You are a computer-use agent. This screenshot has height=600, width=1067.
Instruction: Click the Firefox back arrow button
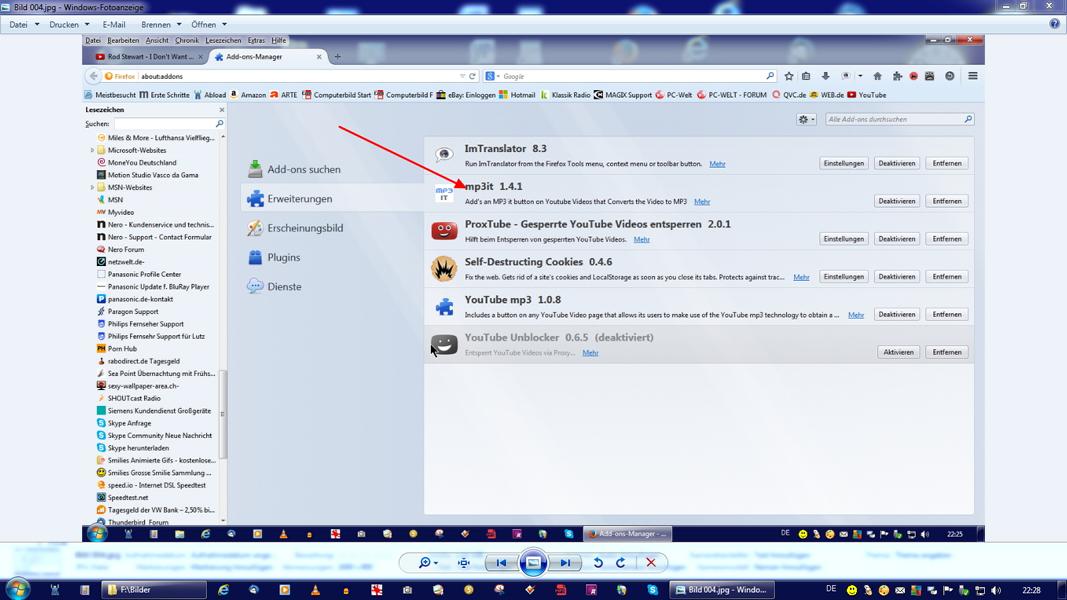[x=93, y=76]
